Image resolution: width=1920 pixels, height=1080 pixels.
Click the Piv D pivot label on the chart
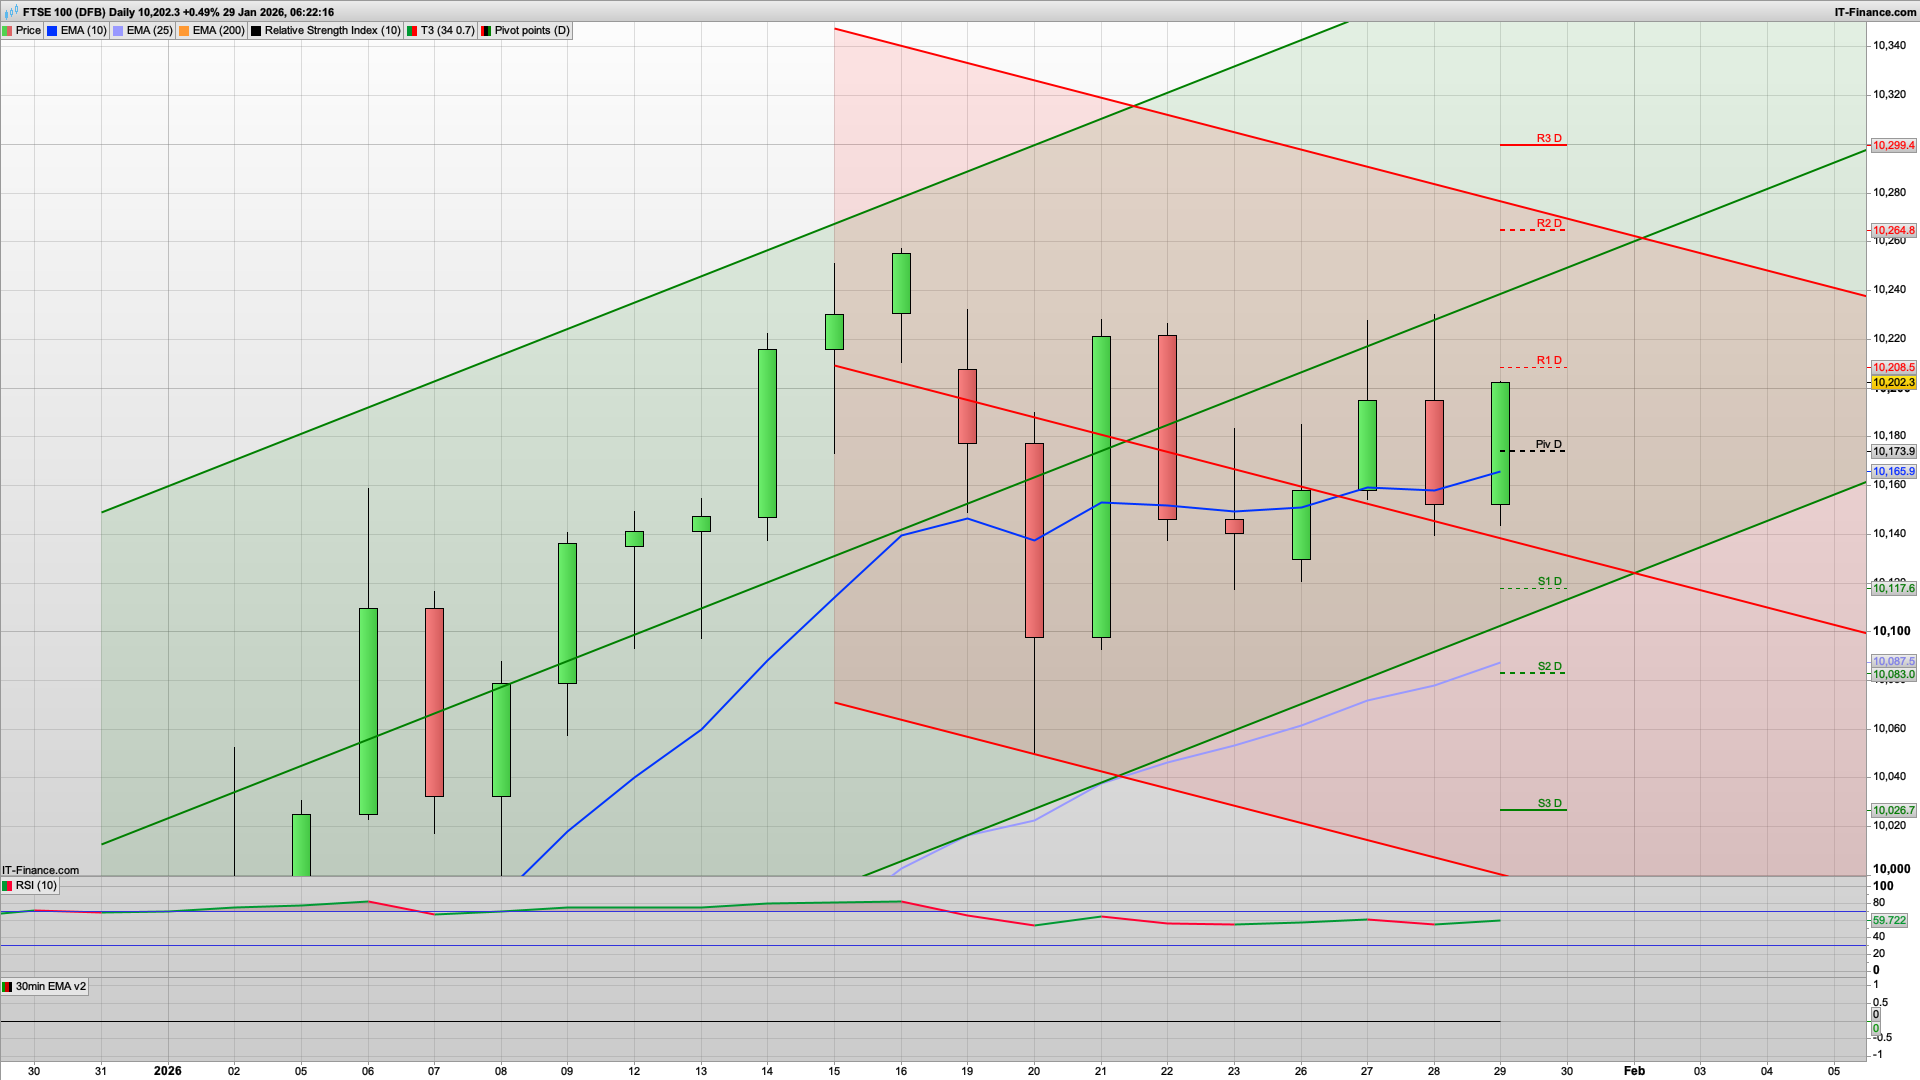pos(1547,444)
